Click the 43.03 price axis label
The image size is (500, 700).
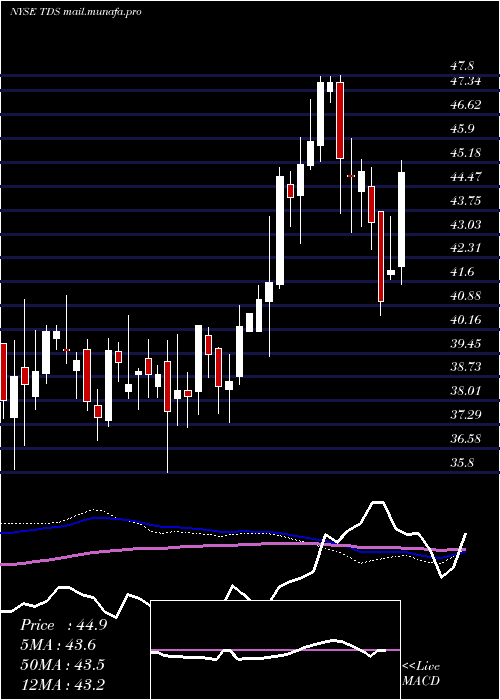[x=465, y=224]
